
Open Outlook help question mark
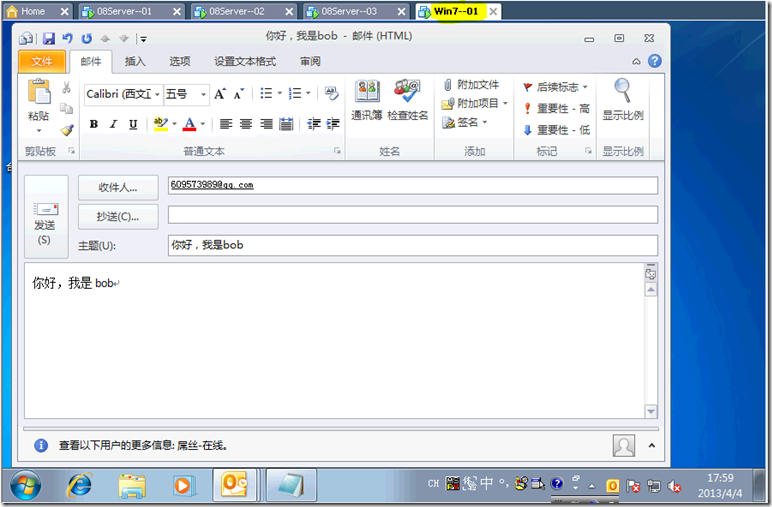(655, 61)
